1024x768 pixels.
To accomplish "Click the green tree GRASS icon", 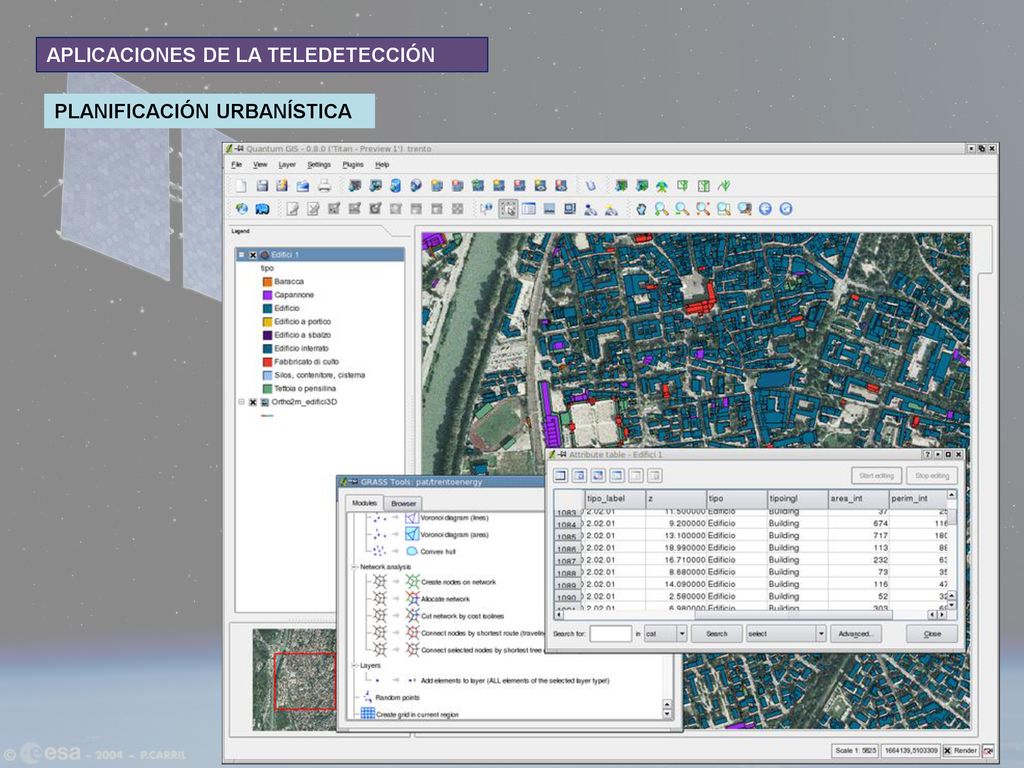I will tap(662, 186).
